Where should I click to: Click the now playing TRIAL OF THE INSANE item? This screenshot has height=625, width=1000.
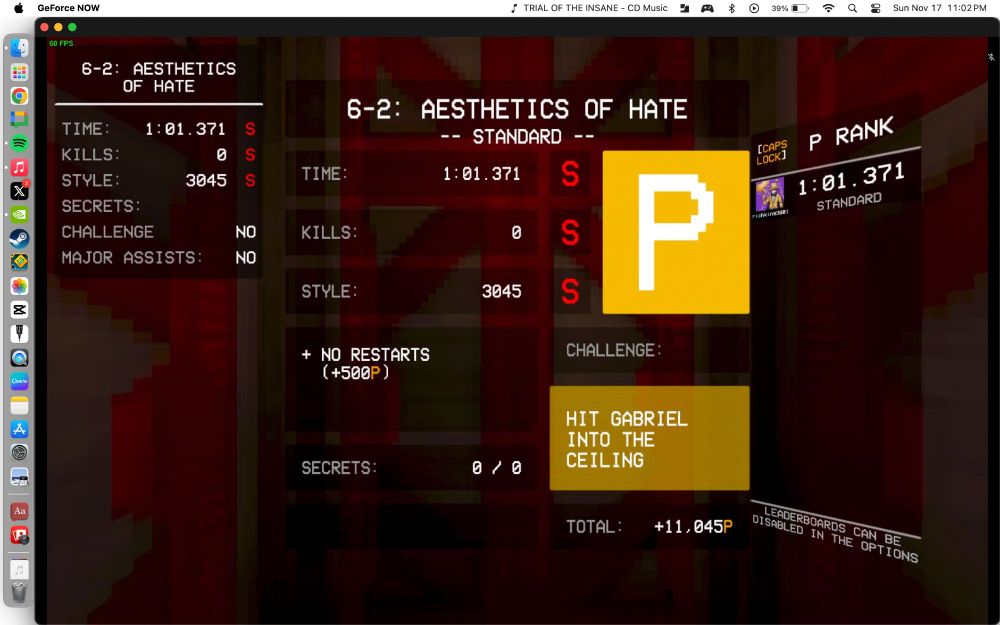[589, 8]
